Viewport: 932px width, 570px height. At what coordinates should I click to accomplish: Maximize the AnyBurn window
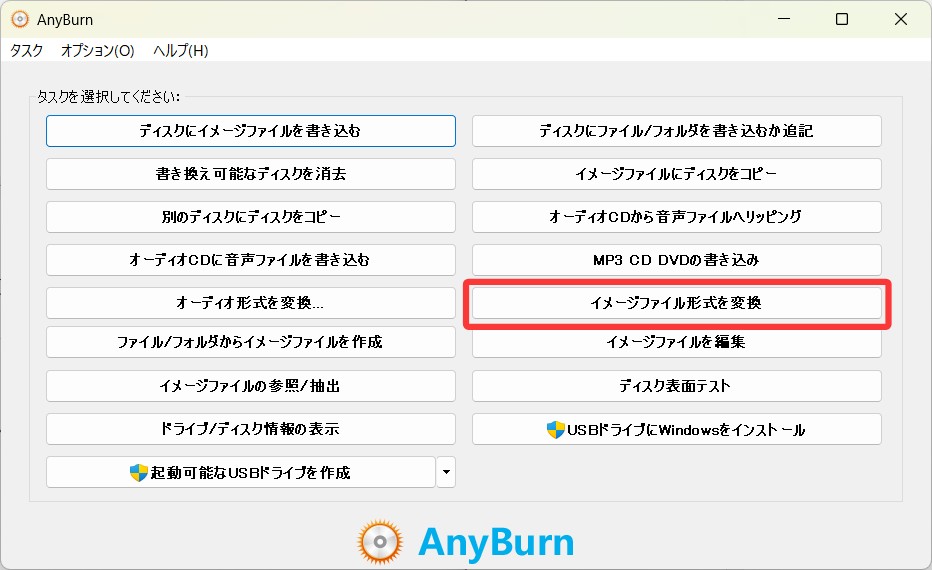point(842,19)
